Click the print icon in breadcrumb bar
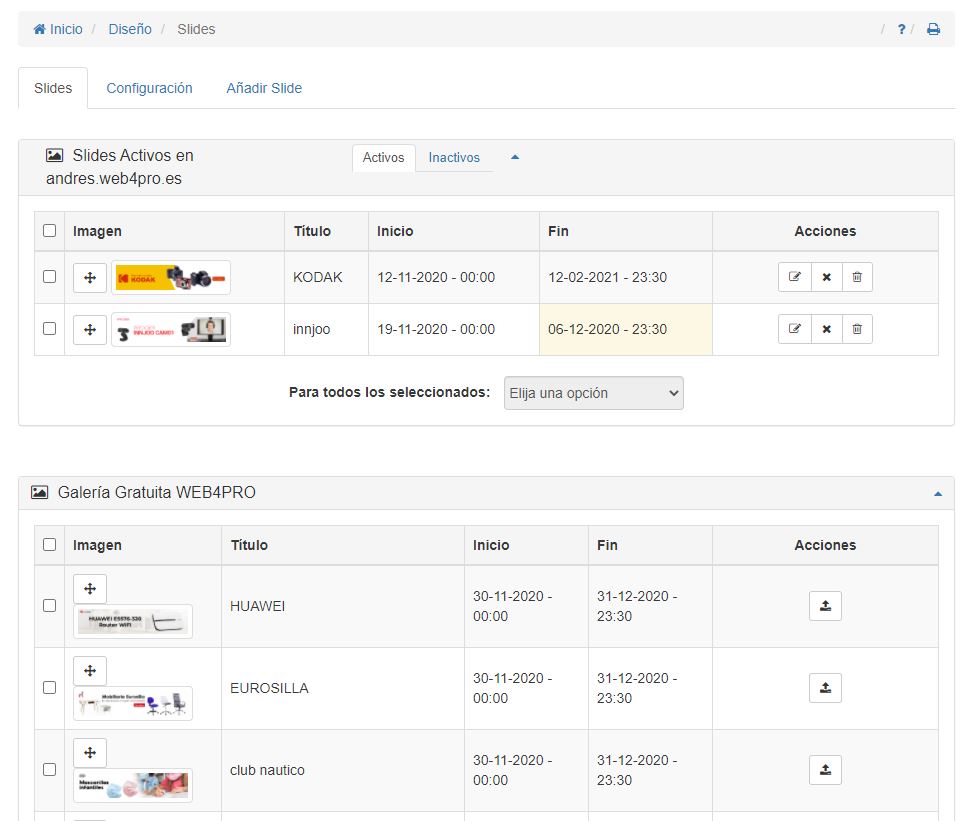This screenshot has height=821, width=974. [x=933, y=30]
